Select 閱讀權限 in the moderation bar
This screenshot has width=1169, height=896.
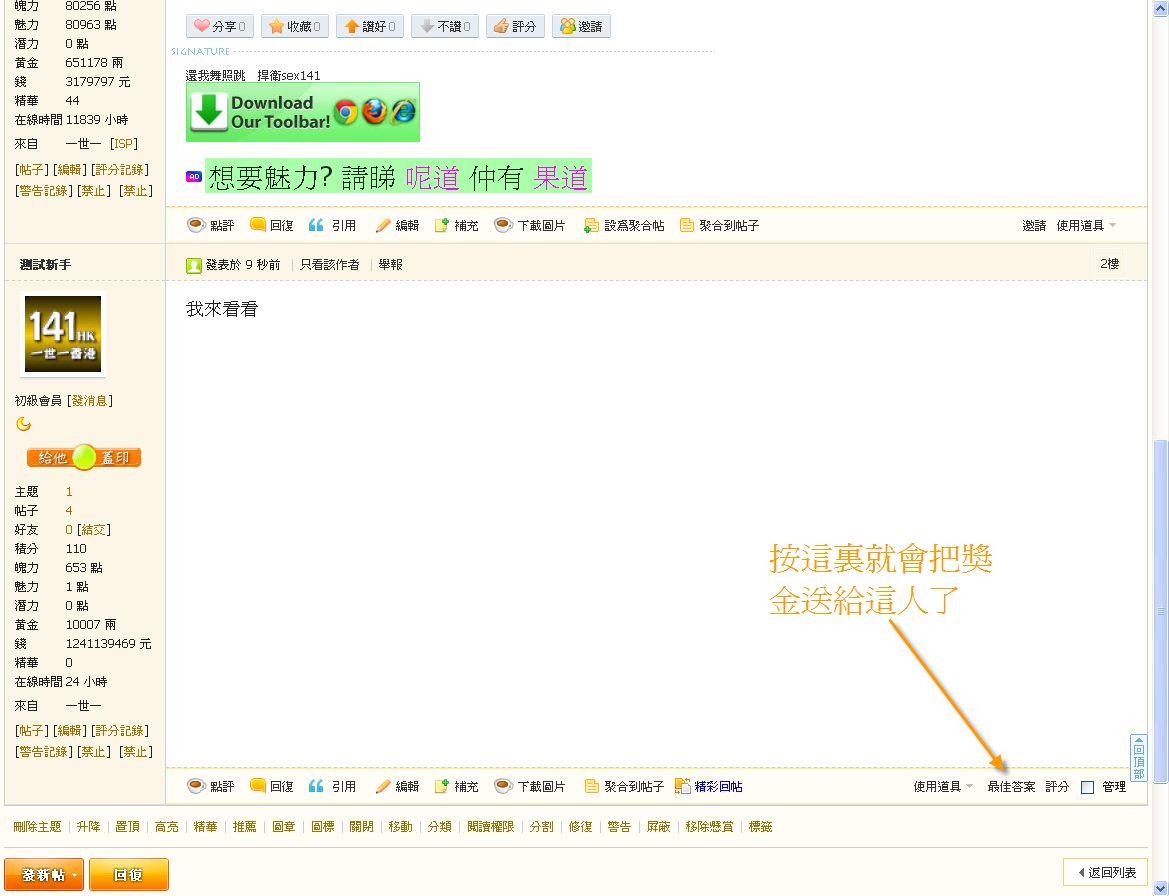[490, 827]
